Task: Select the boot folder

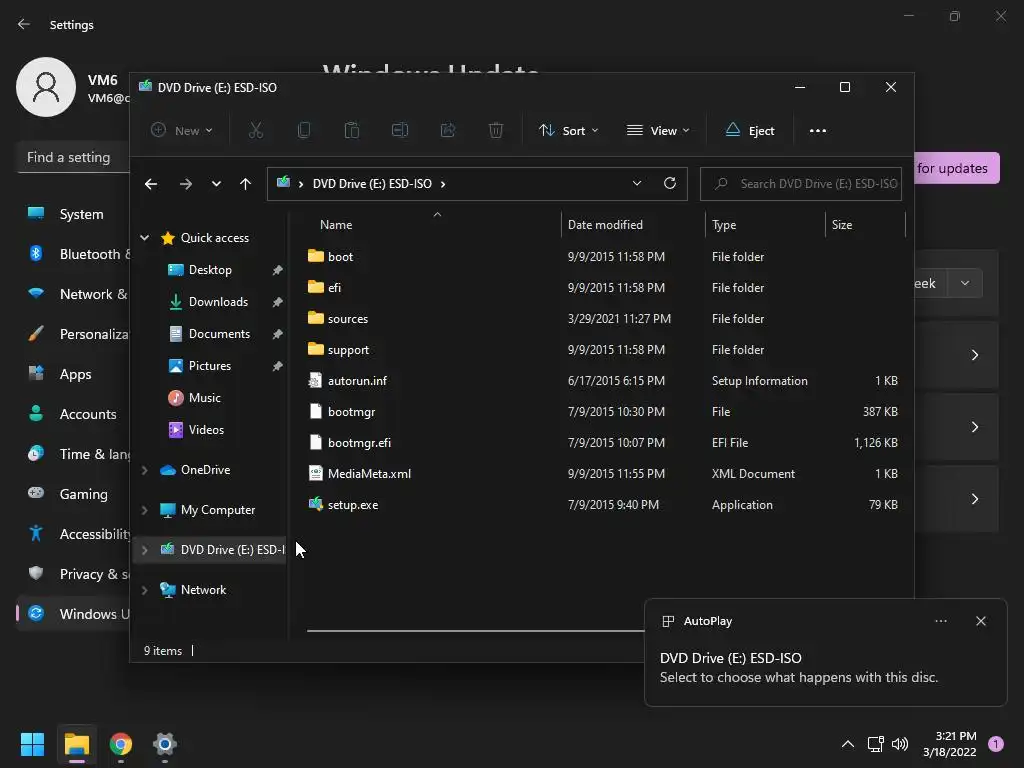Action: tap(340, 257)
